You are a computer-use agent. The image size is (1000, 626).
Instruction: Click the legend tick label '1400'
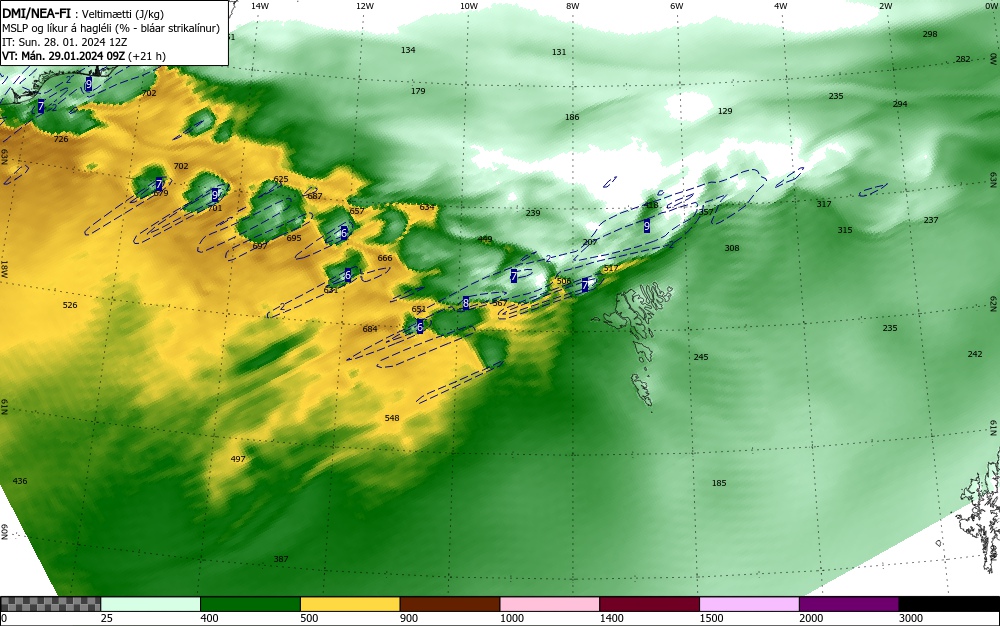coord(611,618)
